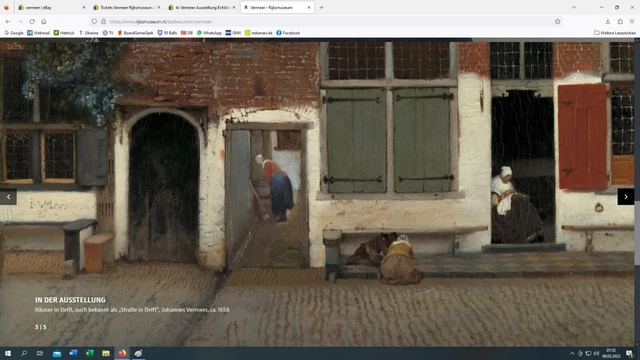Close the vermeer | eBay tab
This screenshot has width=640, height=360.
click(84, 7)
